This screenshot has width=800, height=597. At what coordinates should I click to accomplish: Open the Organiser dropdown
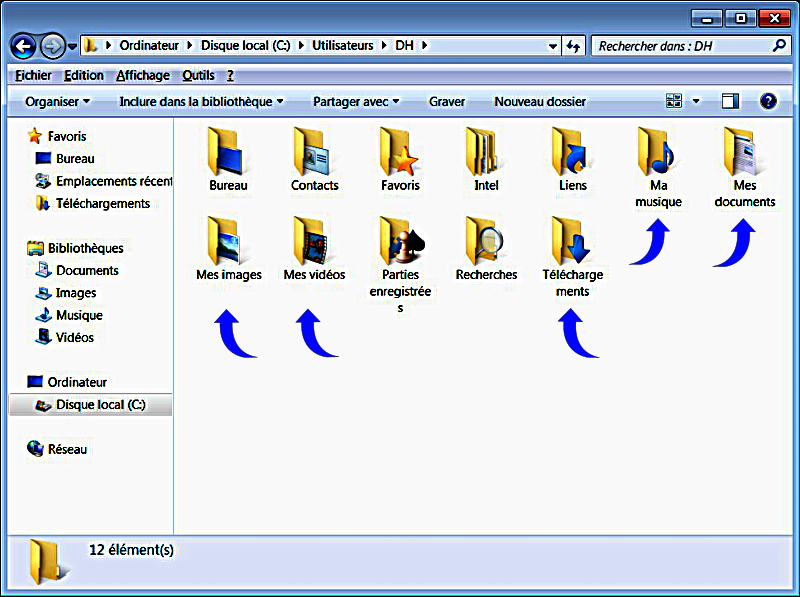pos(58,102)
